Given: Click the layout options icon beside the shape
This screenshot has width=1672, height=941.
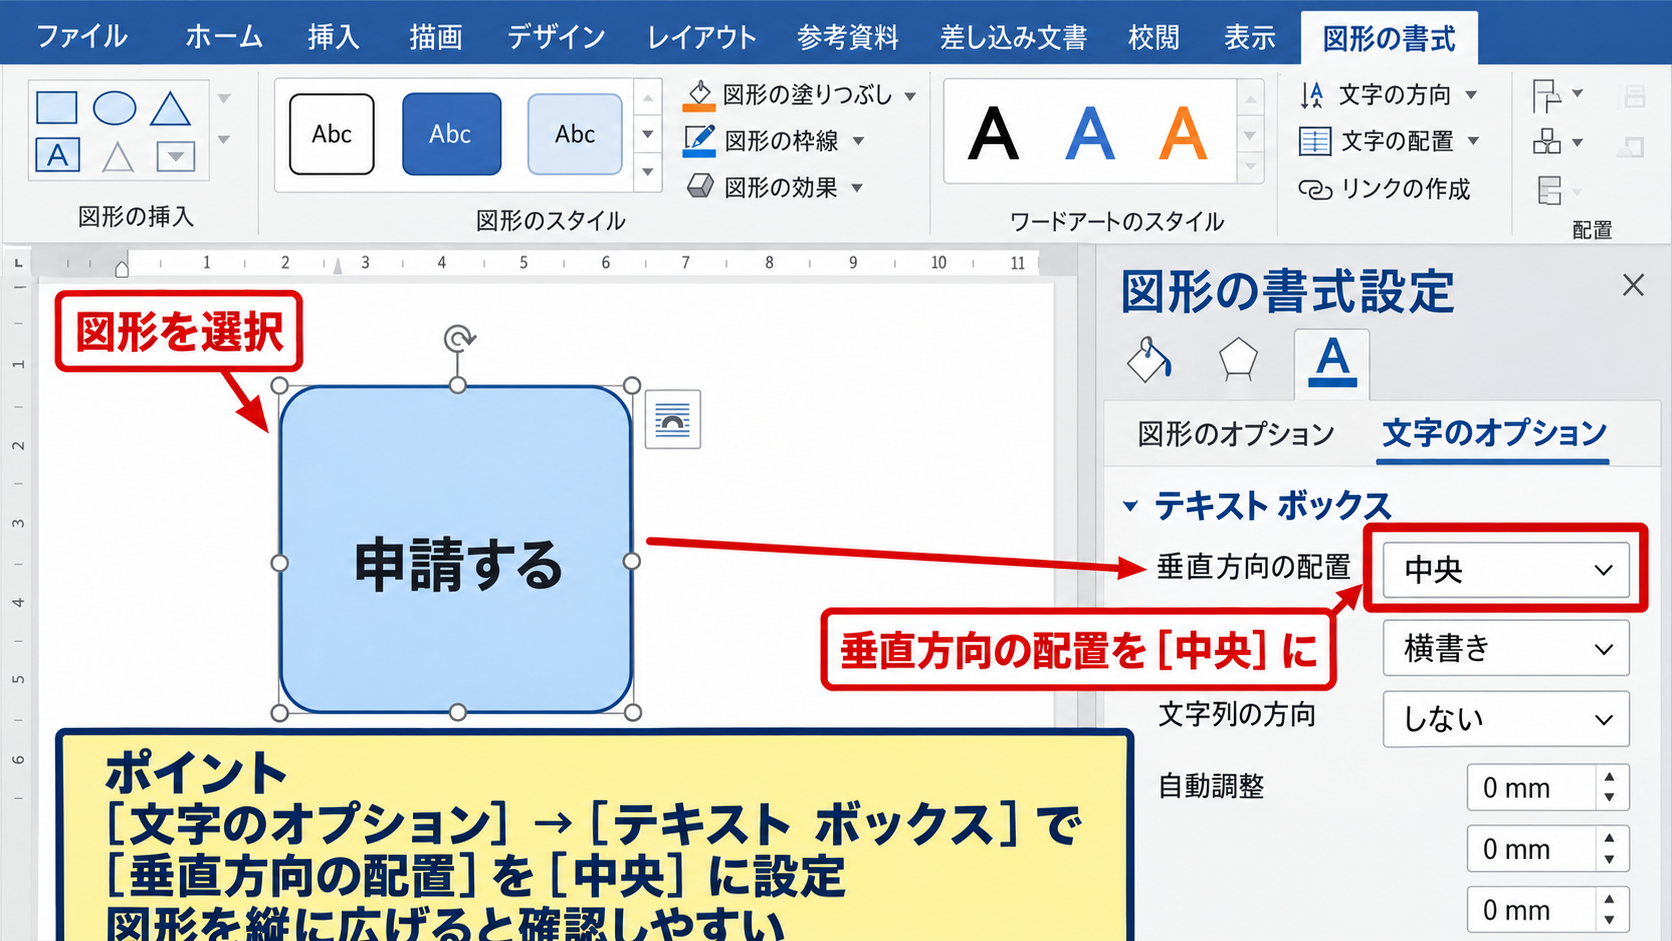Looking at the screenshot, I should (673, 419).
